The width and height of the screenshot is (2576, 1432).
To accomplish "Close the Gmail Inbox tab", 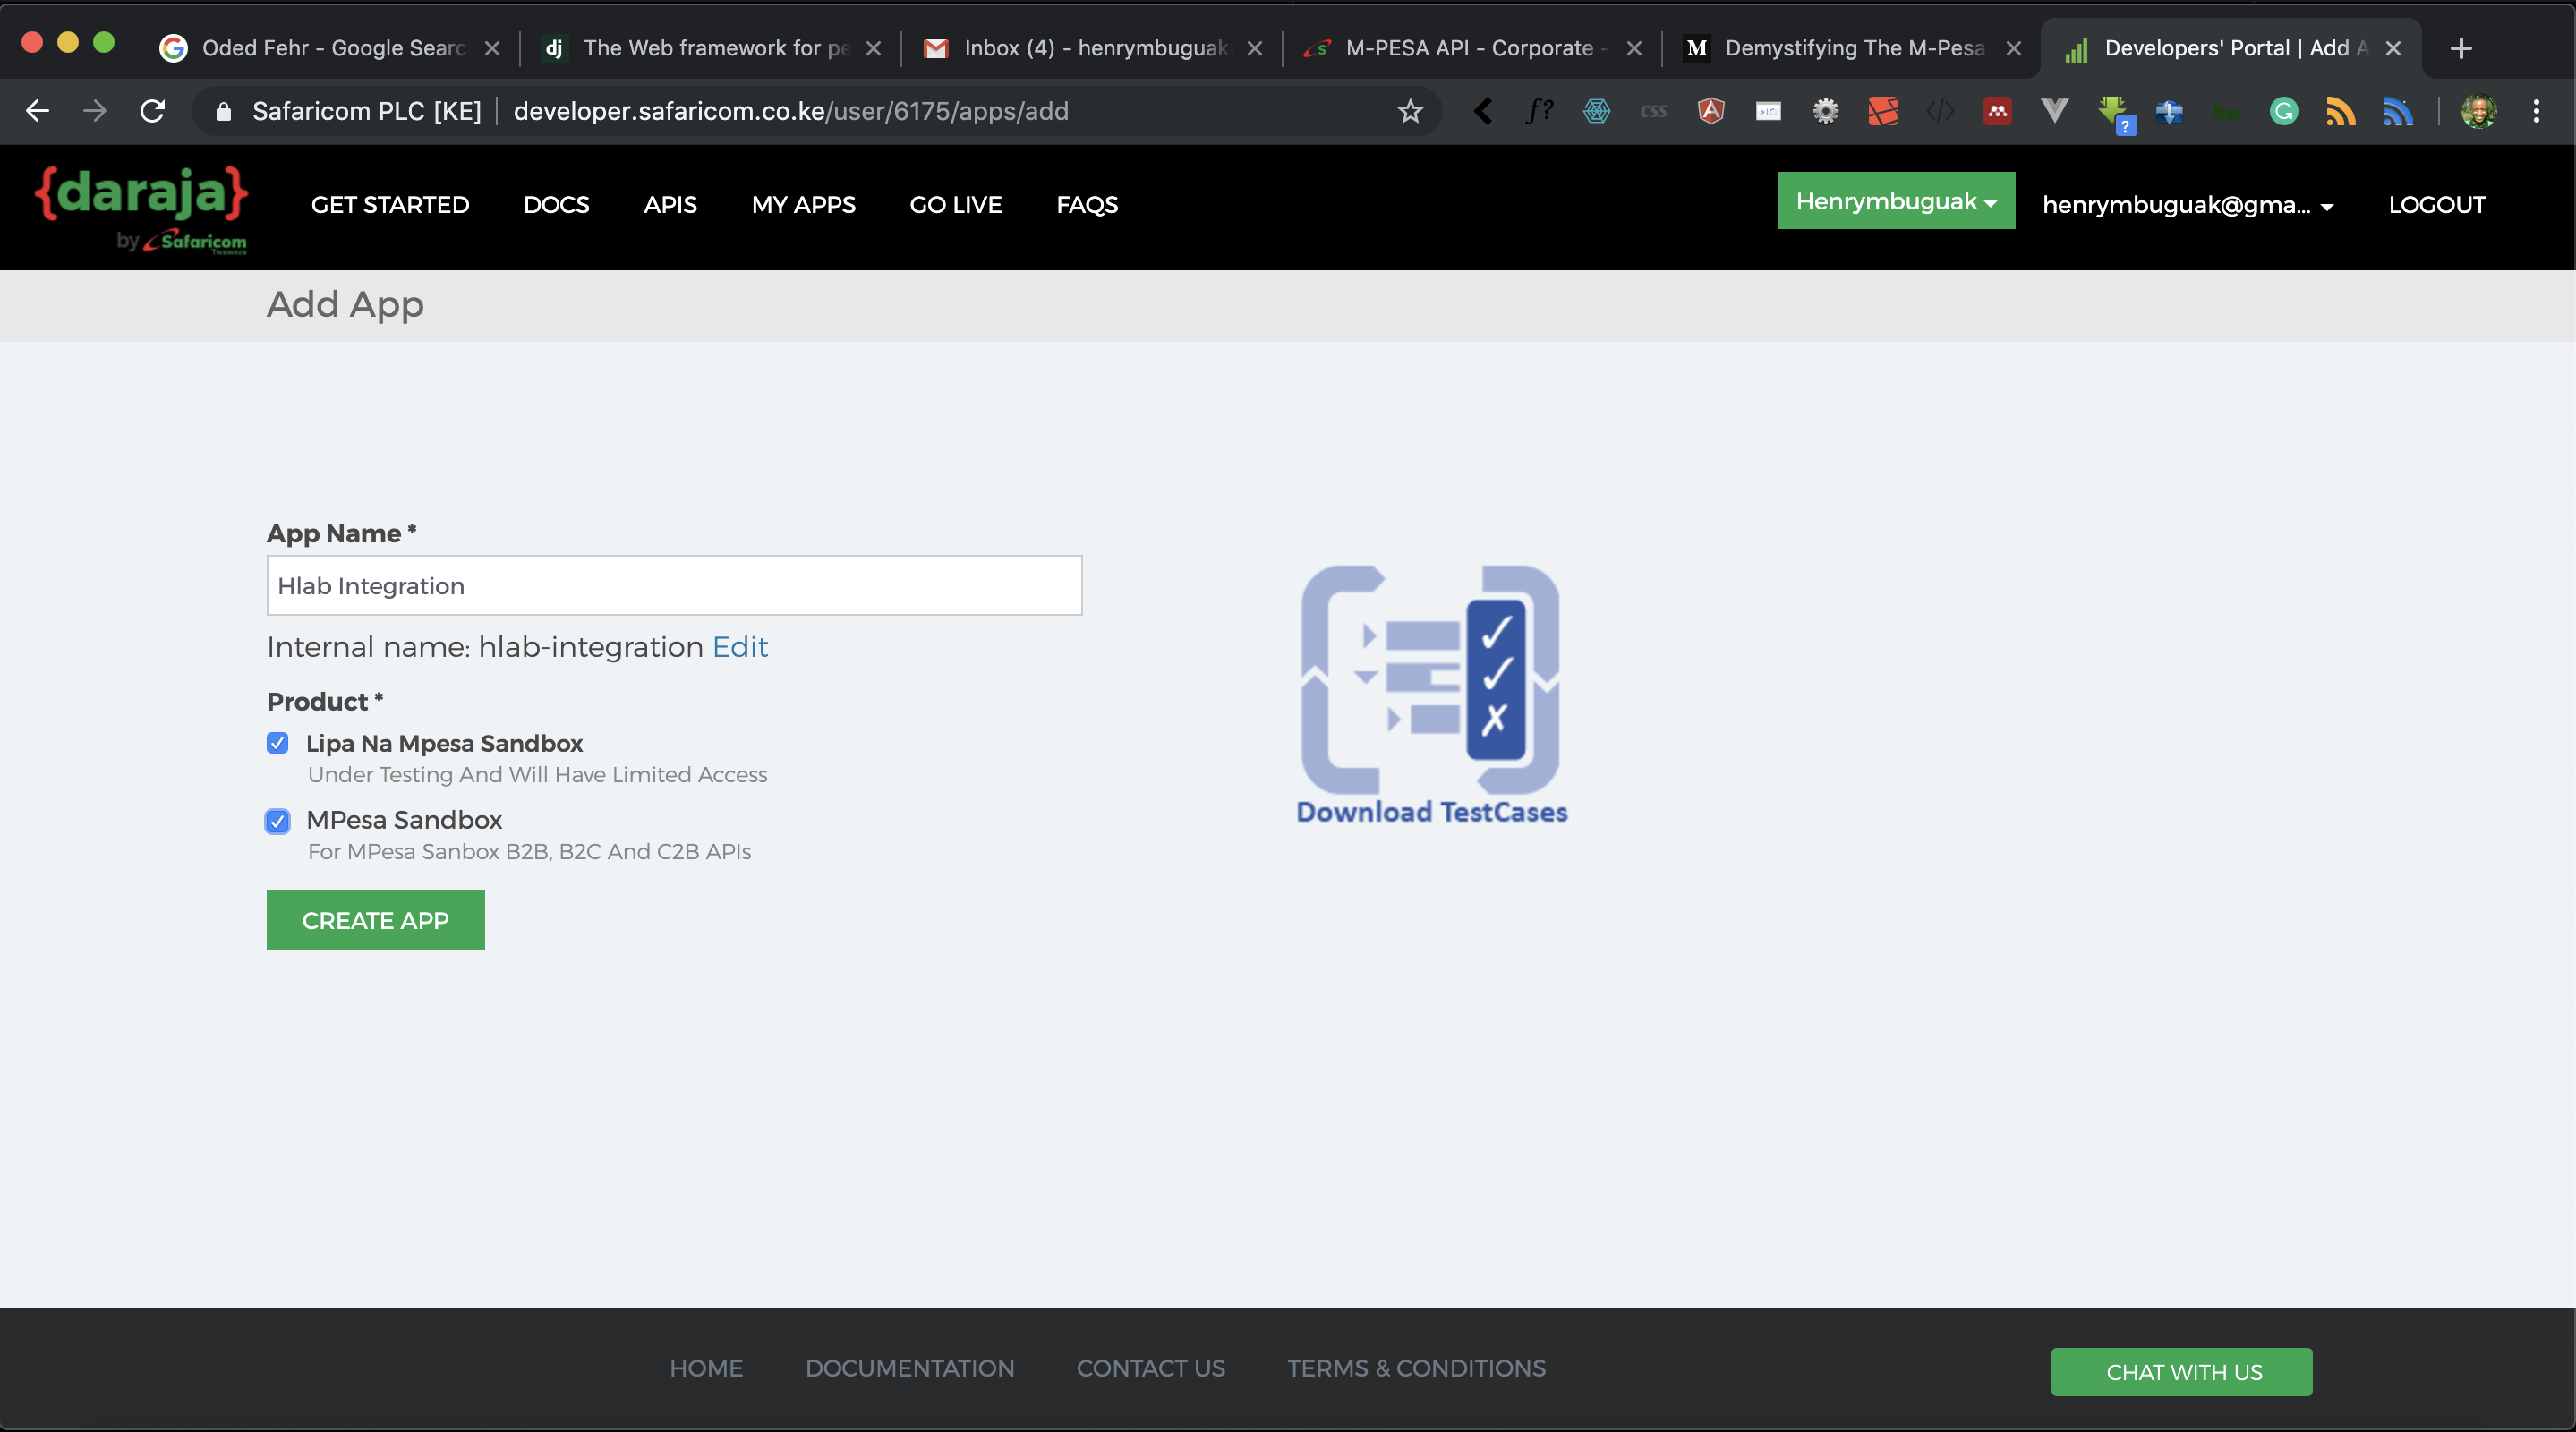I will [x=1254, y=48].
